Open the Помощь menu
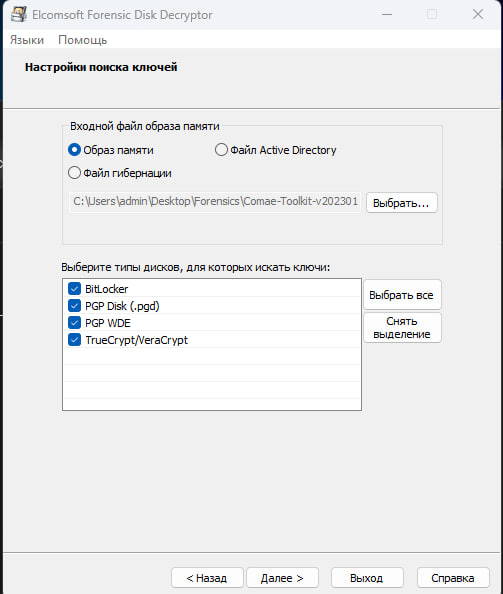This screenshot has height=594, width=503. click(82, 40)
